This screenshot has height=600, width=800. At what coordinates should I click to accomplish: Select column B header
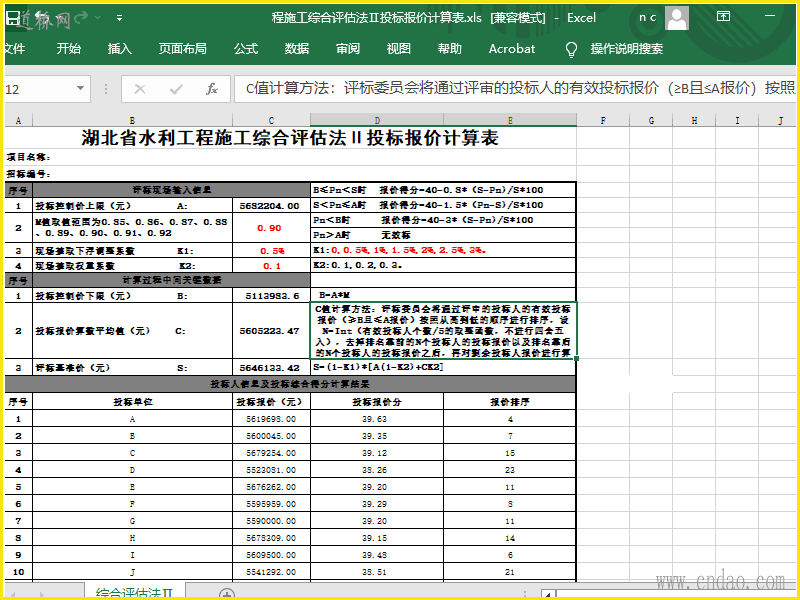(x=133, y=120)
